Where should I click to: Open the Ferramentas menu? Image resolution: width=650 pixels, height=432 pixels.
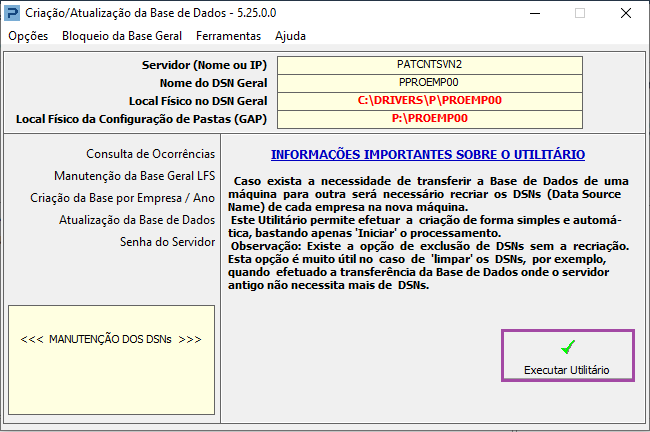pyautogui.click(x=228, y=36)
